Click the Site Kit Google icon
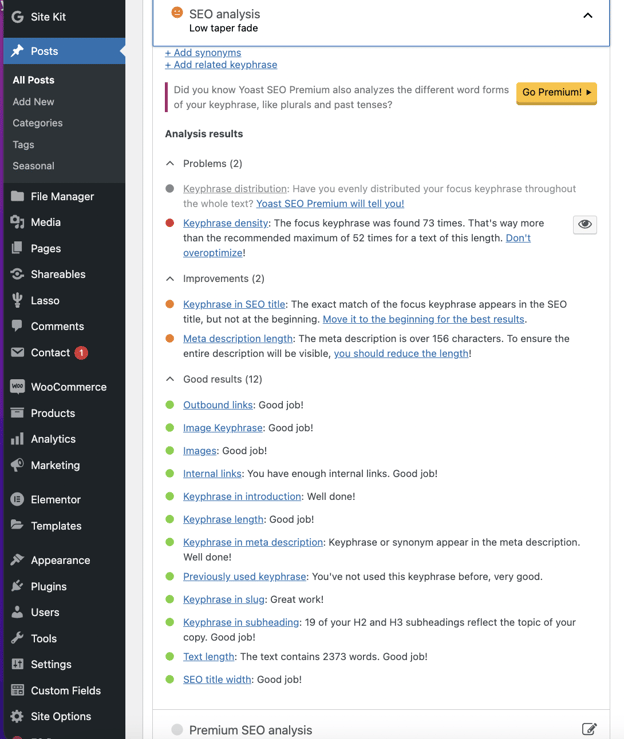 [x=17, y=17]
